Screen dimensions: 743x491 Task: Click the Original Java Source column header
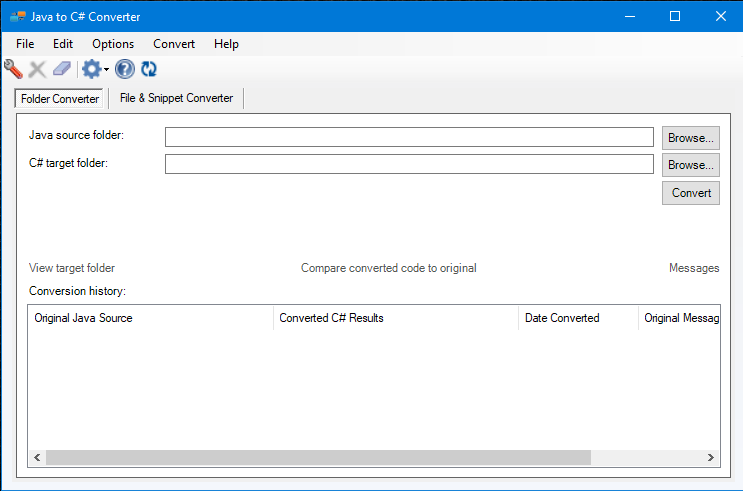coord(151,318)
